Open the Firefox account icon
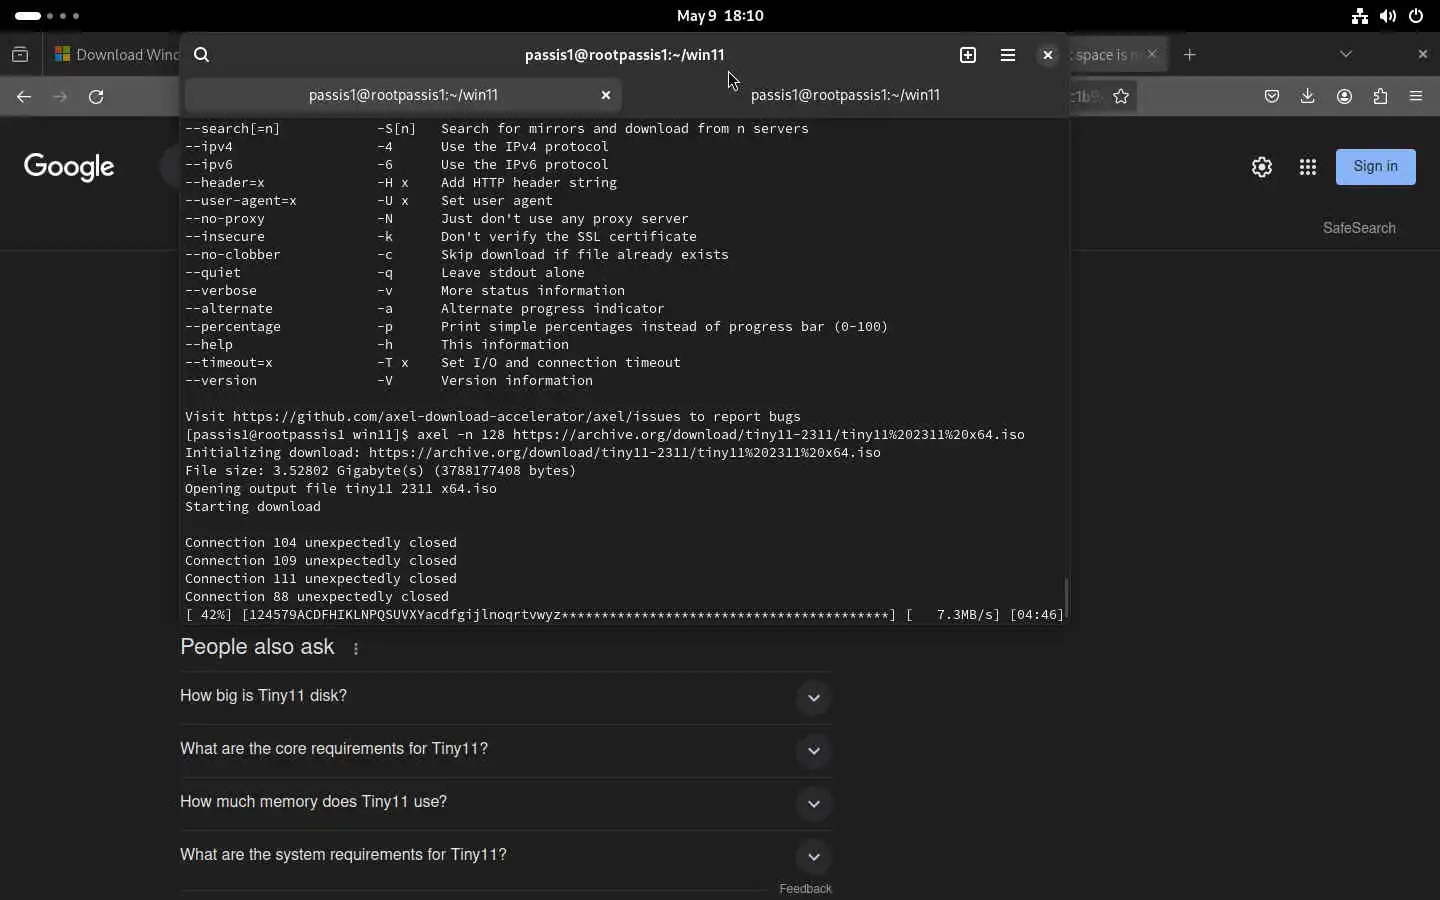This screenshot has height=900, width=1440. pyautogui.click(x=1344, y=97)
